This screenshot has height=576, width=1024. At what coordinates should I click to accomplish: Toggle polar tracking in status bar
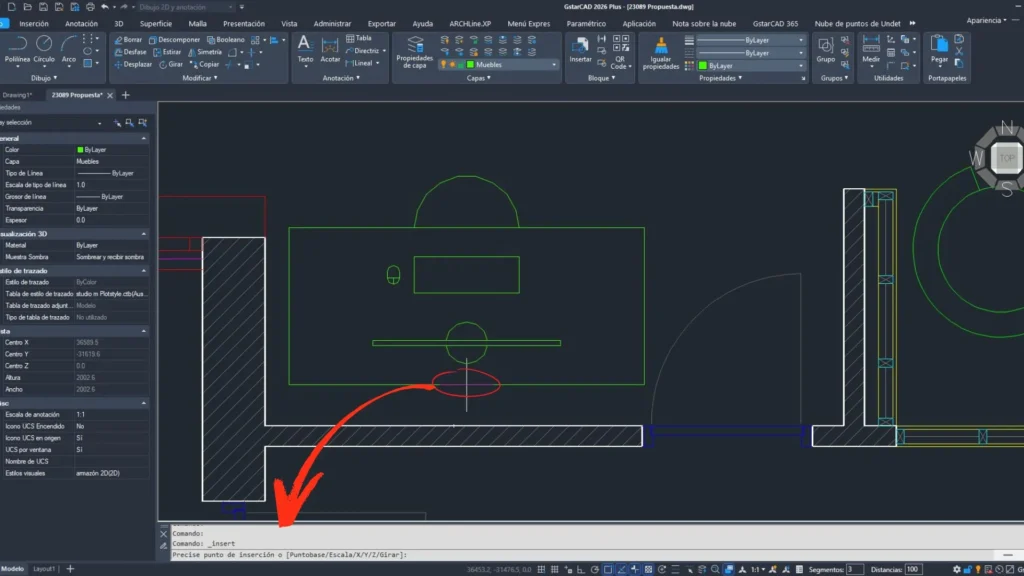tap(594, 569)
